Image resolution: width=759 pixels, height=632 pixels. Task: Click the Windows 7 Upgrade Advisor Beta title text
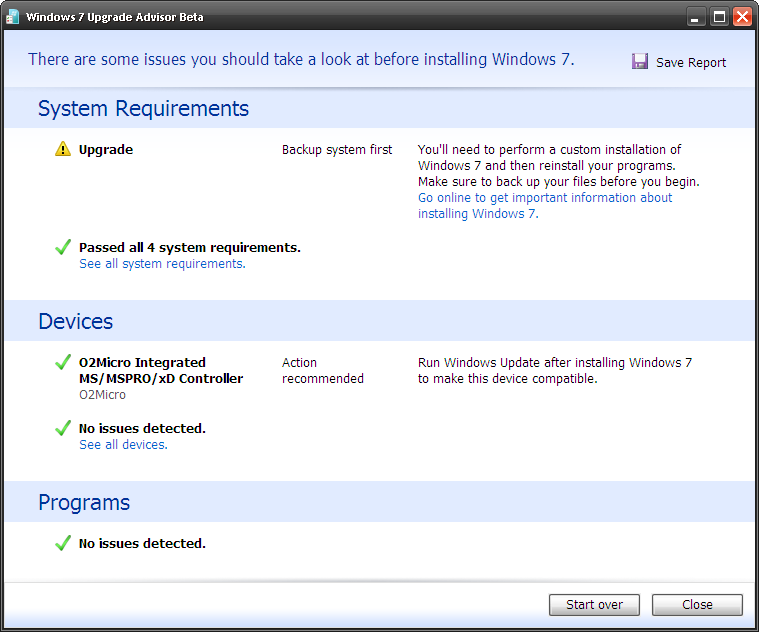tap(115, 17)
